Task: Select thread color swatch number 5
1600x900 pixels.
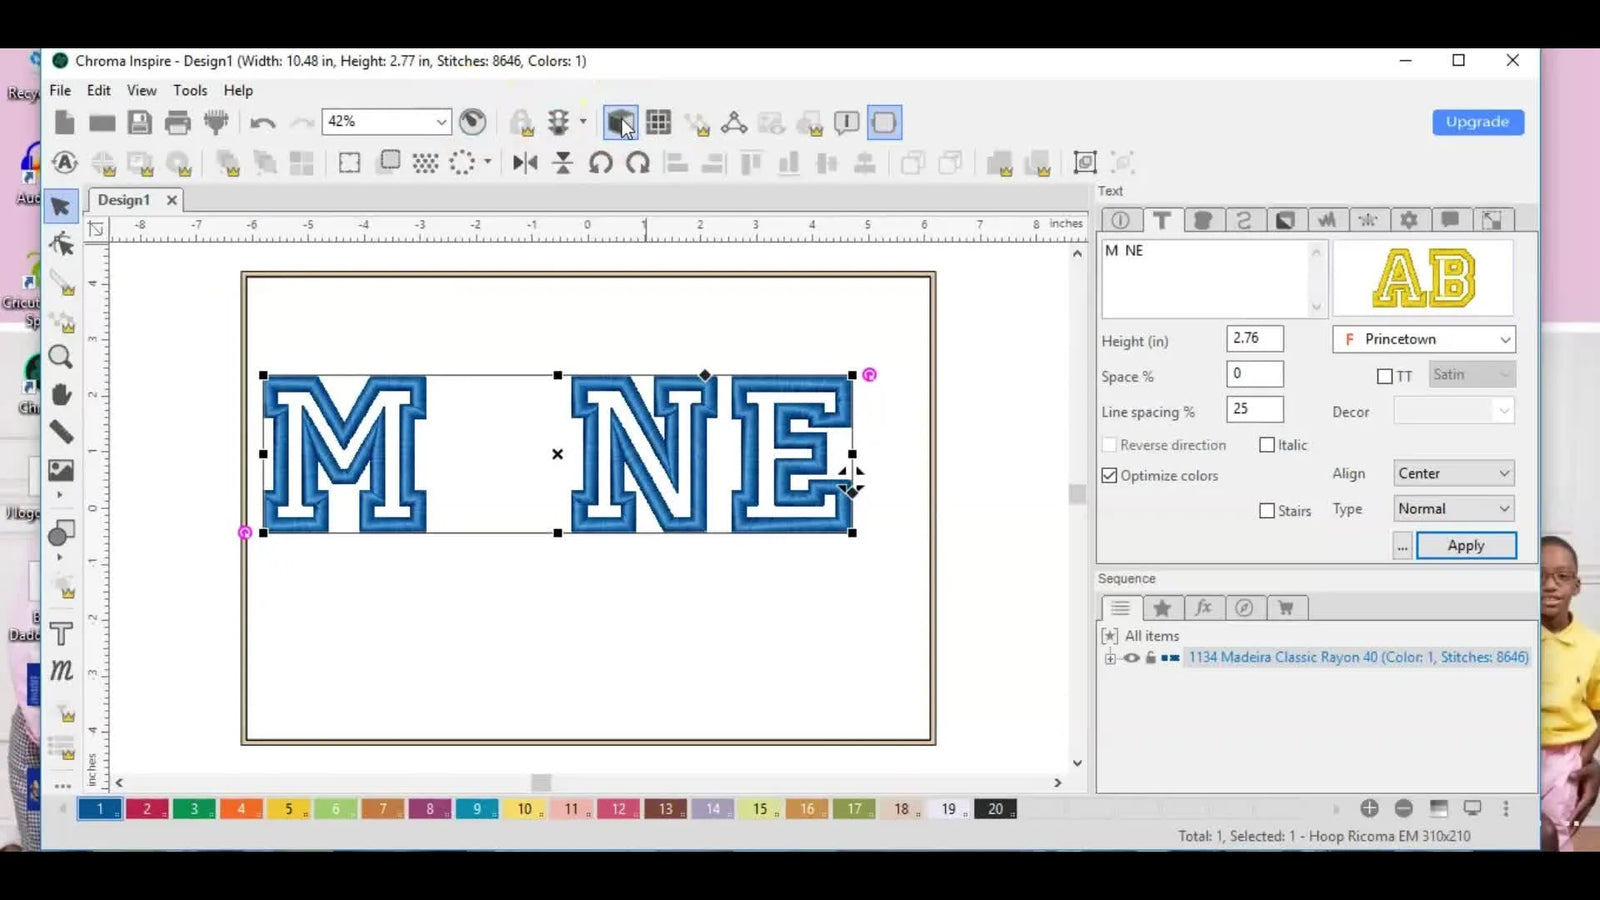Action: pos(289,809)
